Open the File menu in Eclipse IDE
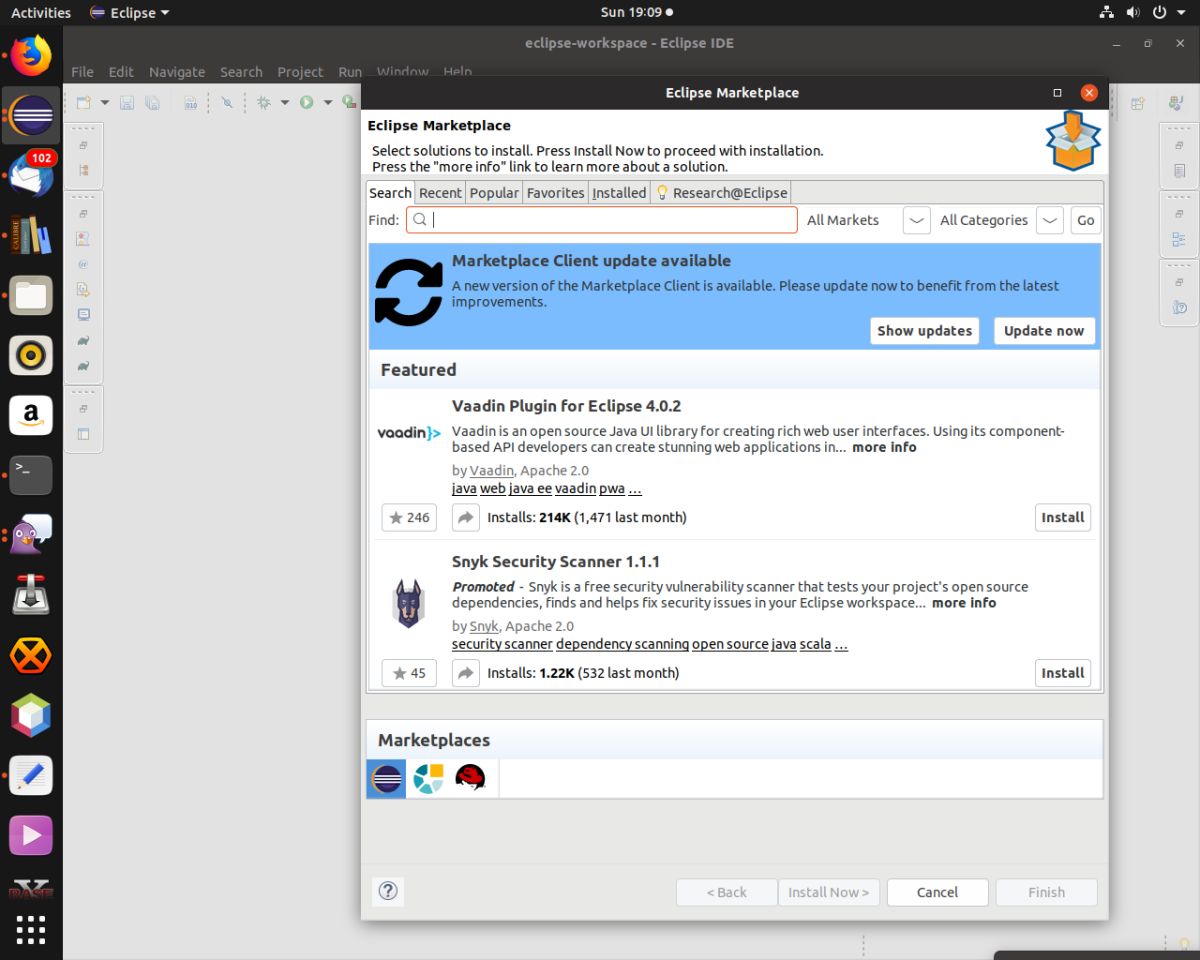 [x=82, y=72]
